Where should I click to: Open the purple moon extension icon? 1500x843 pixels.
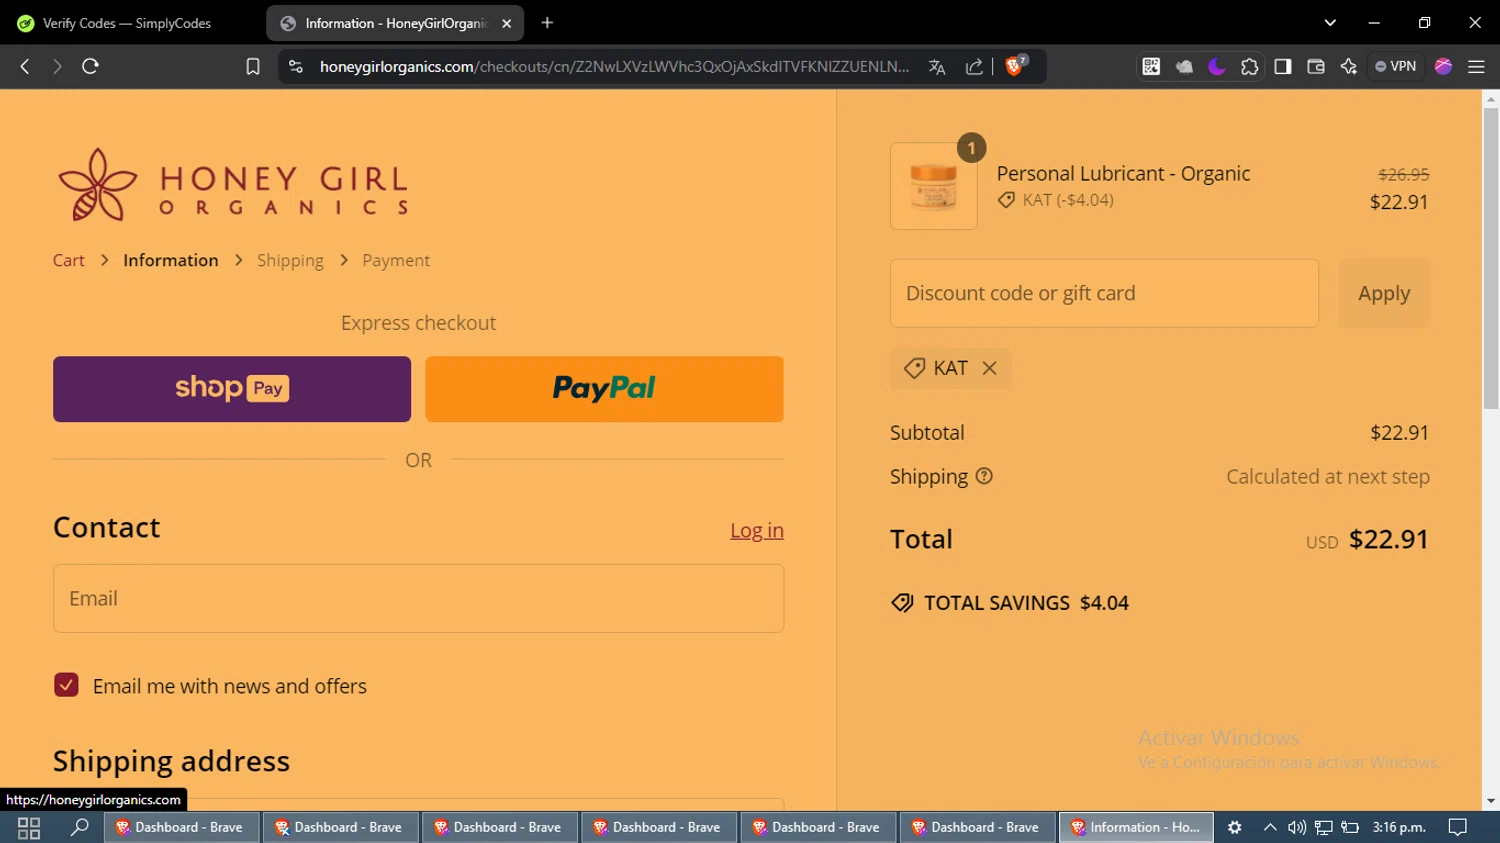pos(1217,66)
